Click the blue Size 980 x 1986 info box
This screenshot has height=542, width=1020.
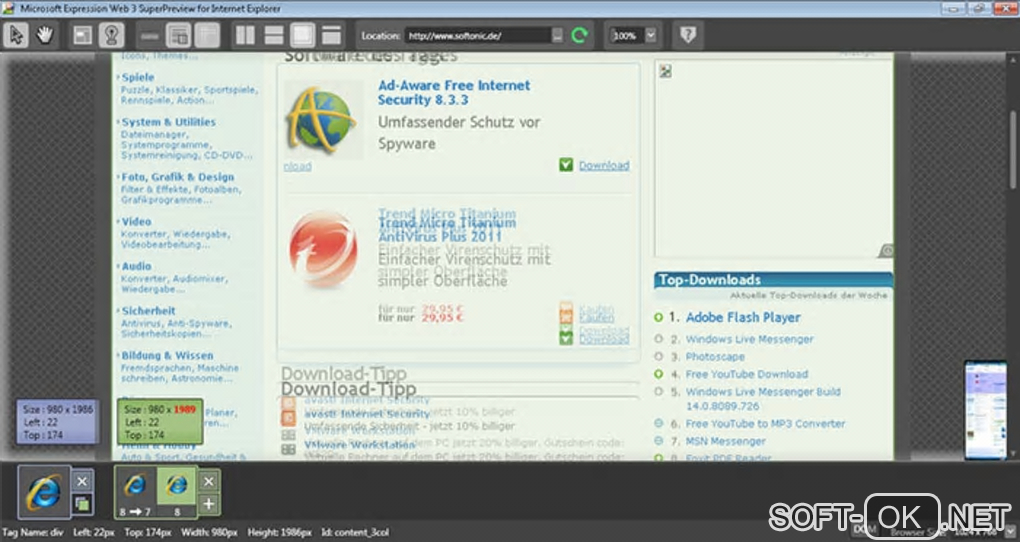(58, 422)
